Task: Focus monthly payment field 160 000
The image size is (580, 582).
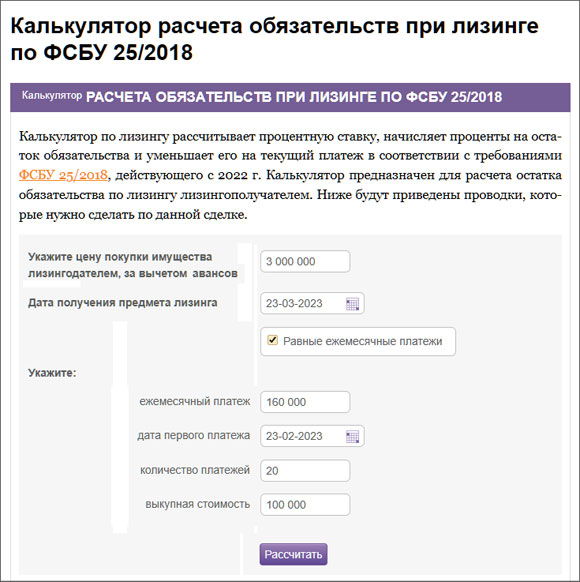Action: [x=305, y=402]
